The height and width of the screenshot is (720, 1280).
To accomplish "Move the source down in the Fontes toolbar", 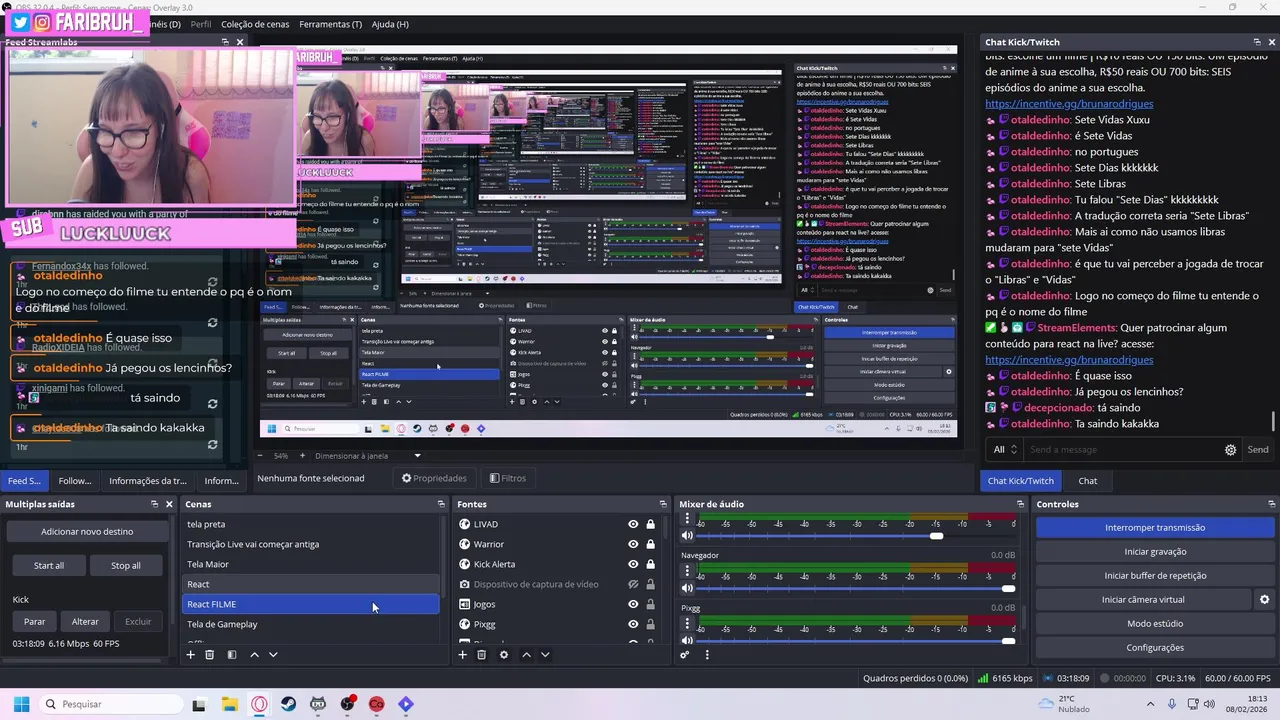I will (x=545, y=655).
